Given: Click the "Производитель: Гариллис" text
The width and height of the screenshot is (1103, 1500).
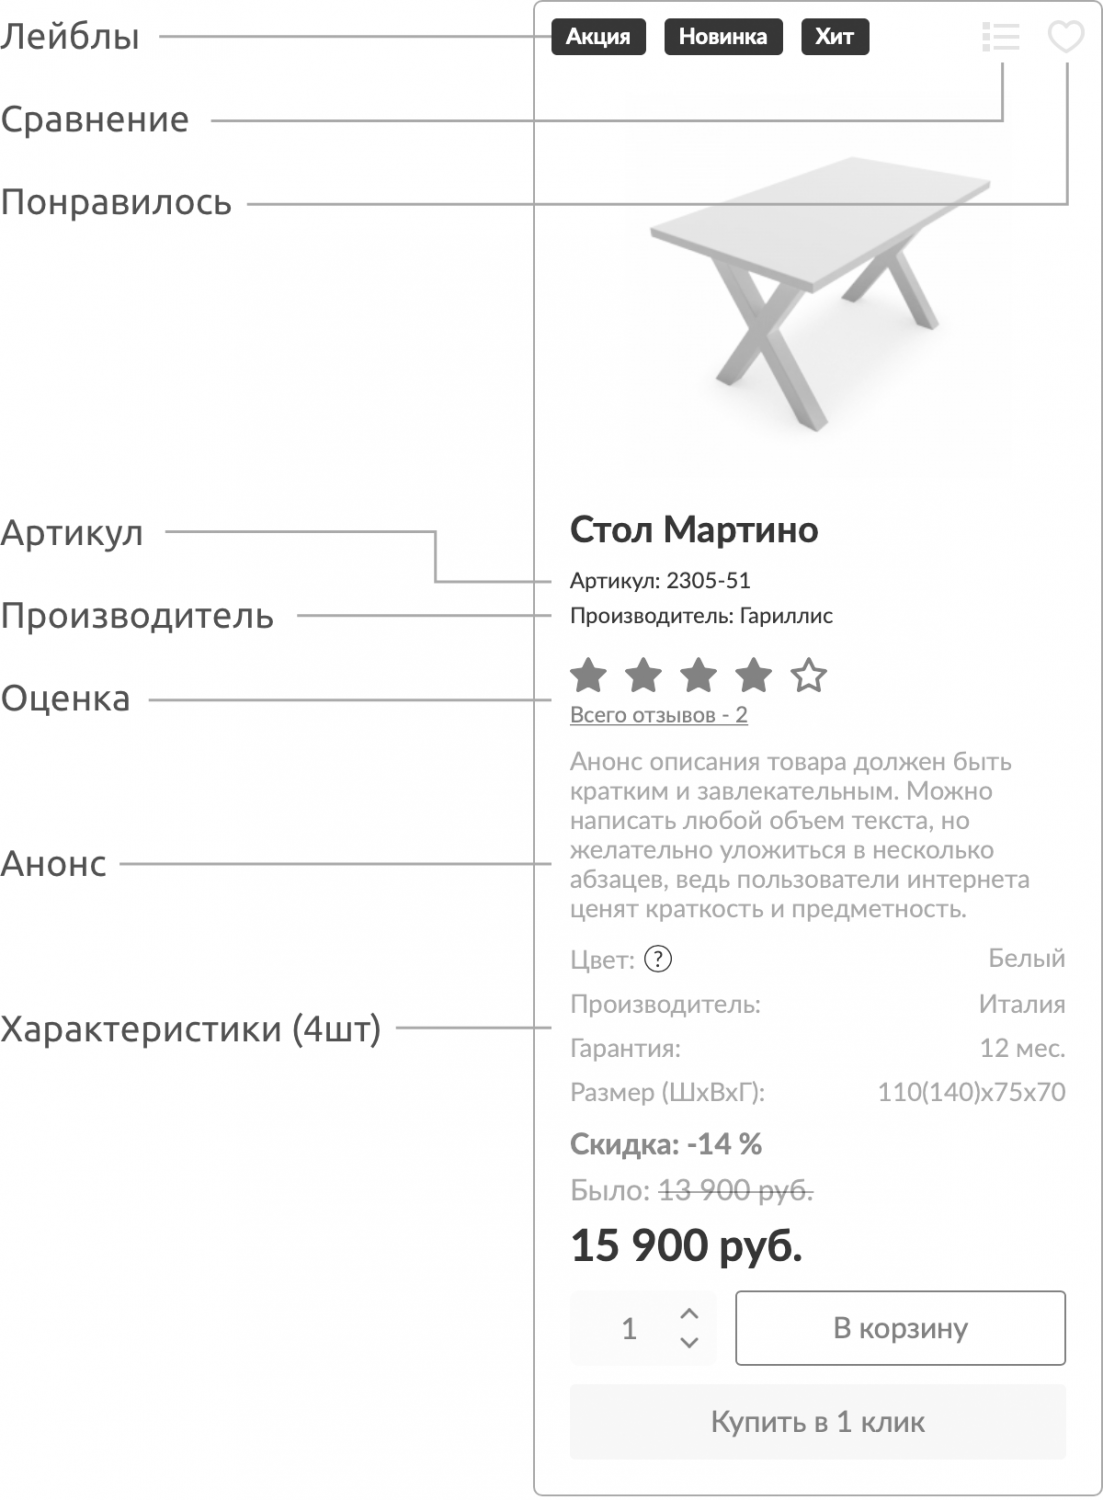Looking at the screenshot, I should [x=701, y=616].
